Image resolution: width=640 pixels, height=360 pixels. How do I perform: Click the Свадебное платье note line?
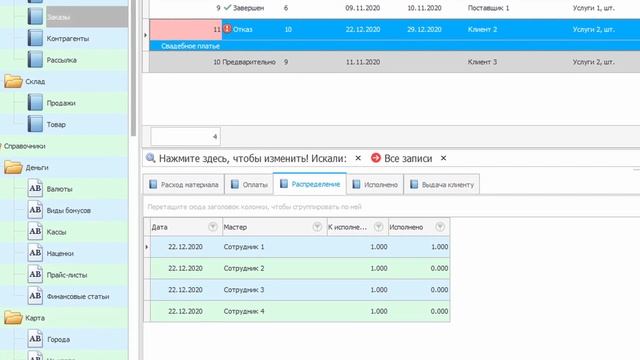(190, 46)
